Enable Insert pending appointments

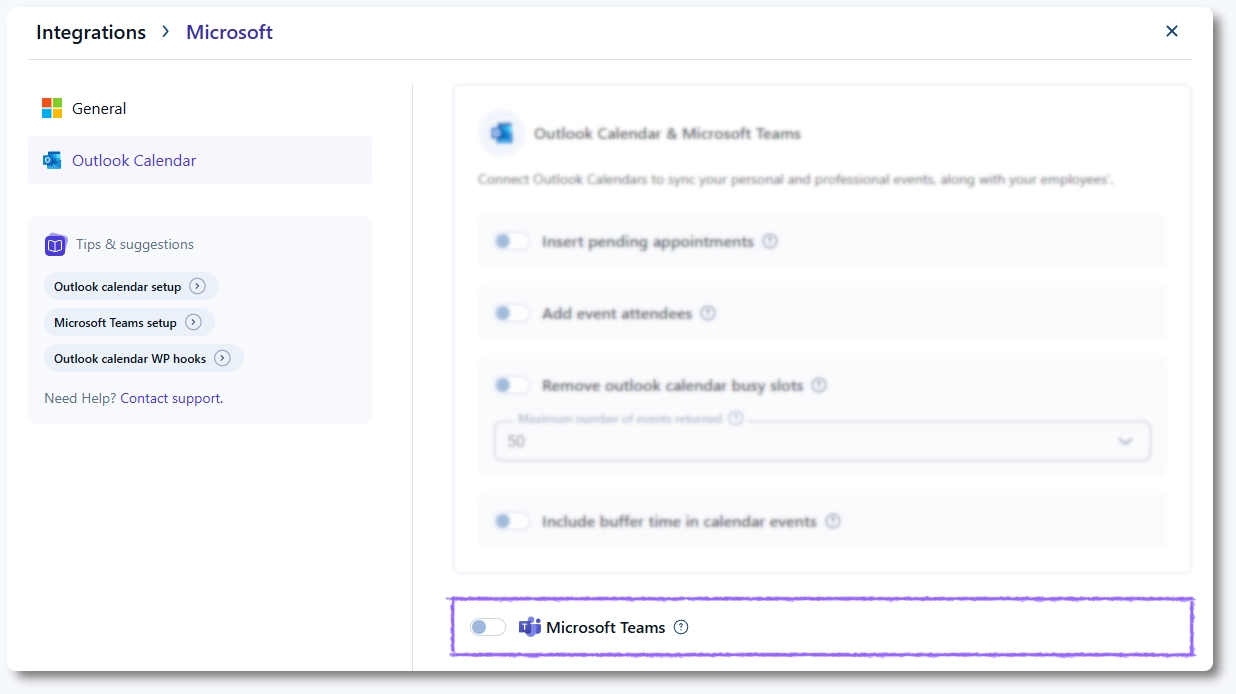(x=511, y=241)
